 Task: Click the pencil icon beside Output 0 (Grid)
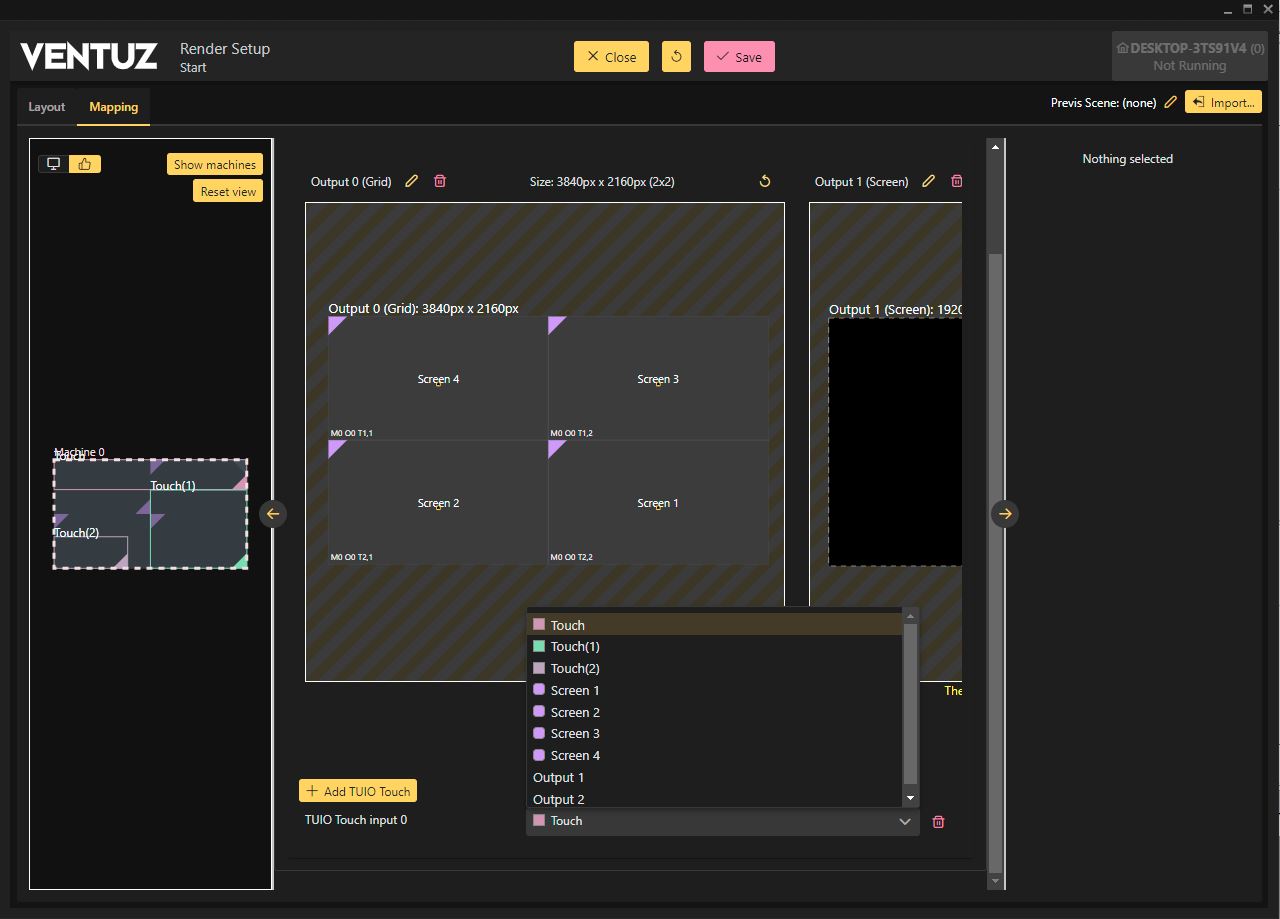411,181
